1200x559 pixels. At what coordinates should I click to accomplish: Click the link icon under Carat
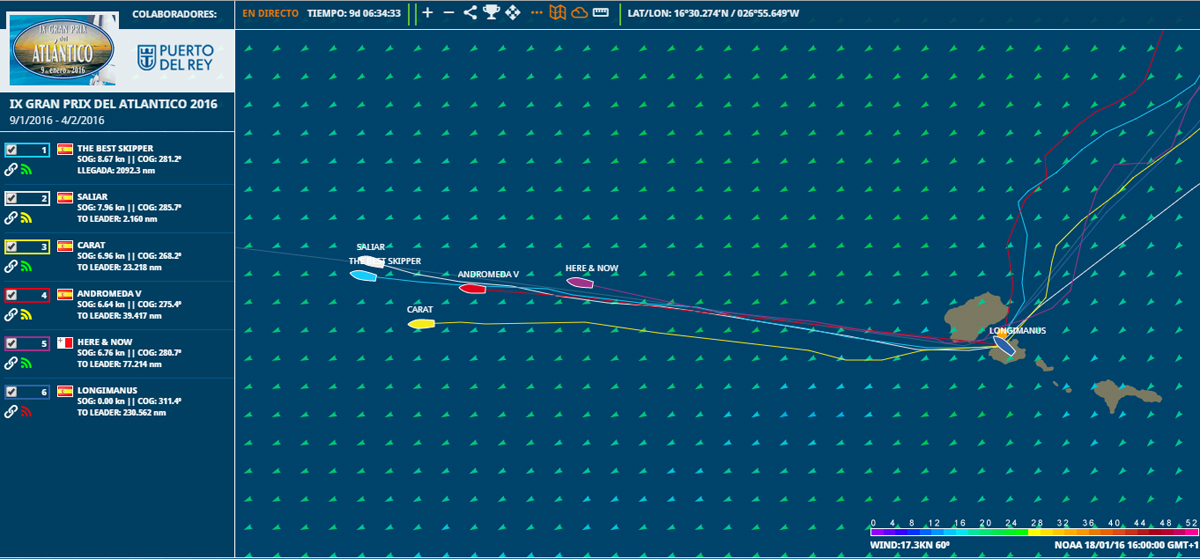(11, 266)
